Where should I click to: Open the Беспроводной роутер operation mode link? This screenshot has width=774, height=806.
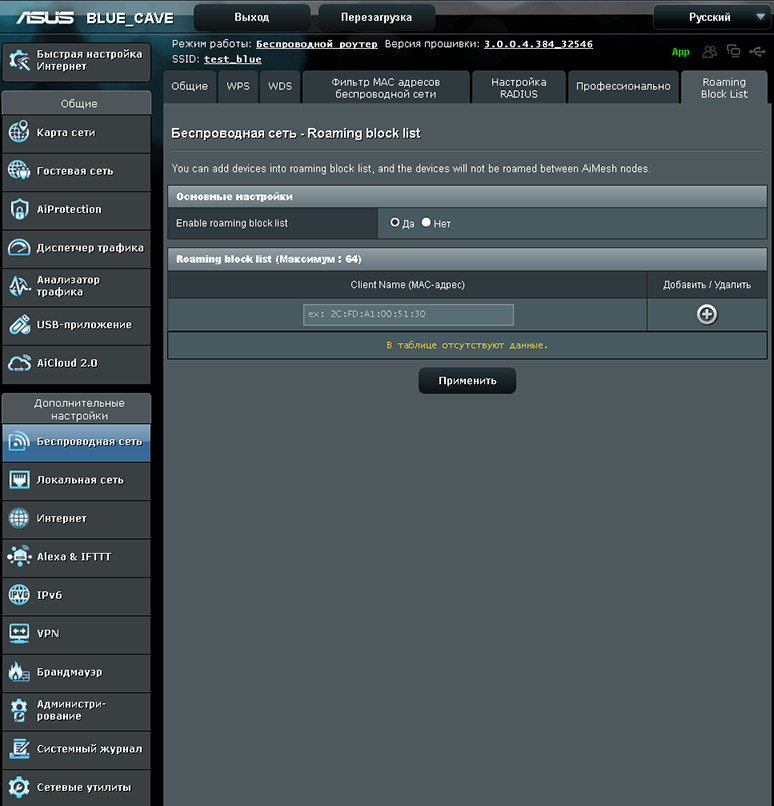click(x=317, y=44)
